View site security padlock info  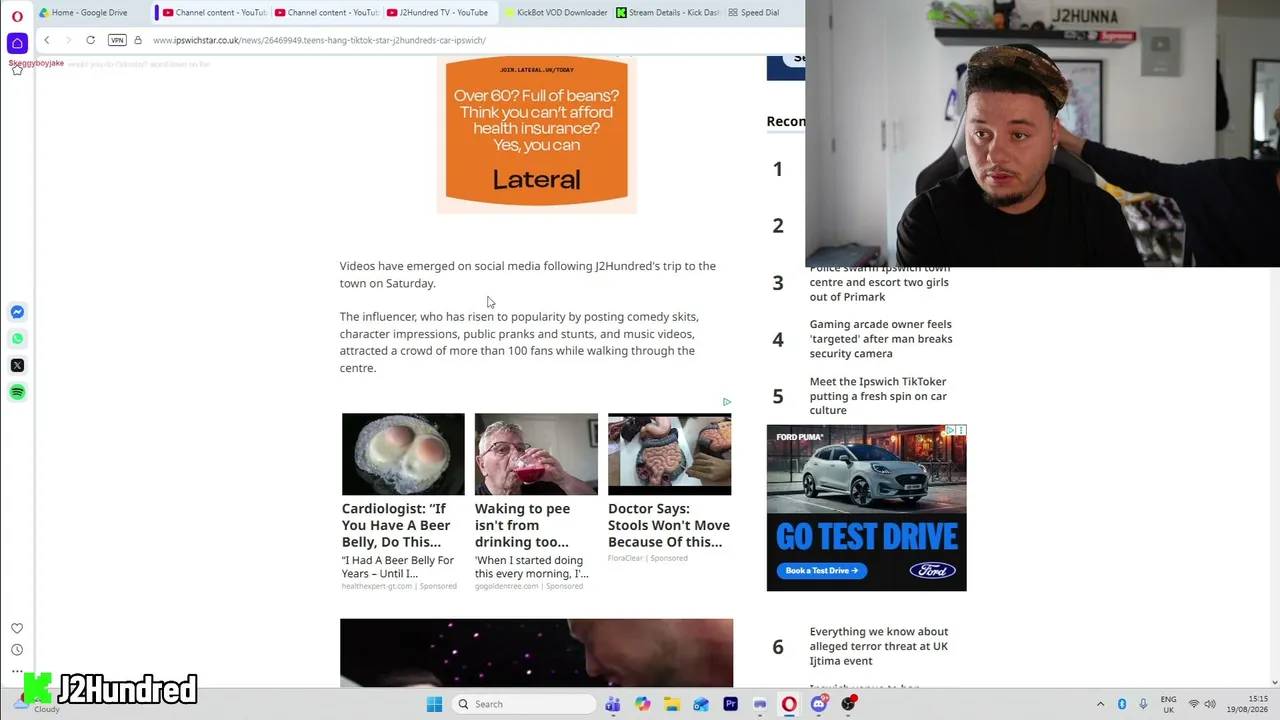[x=138, y=40]
